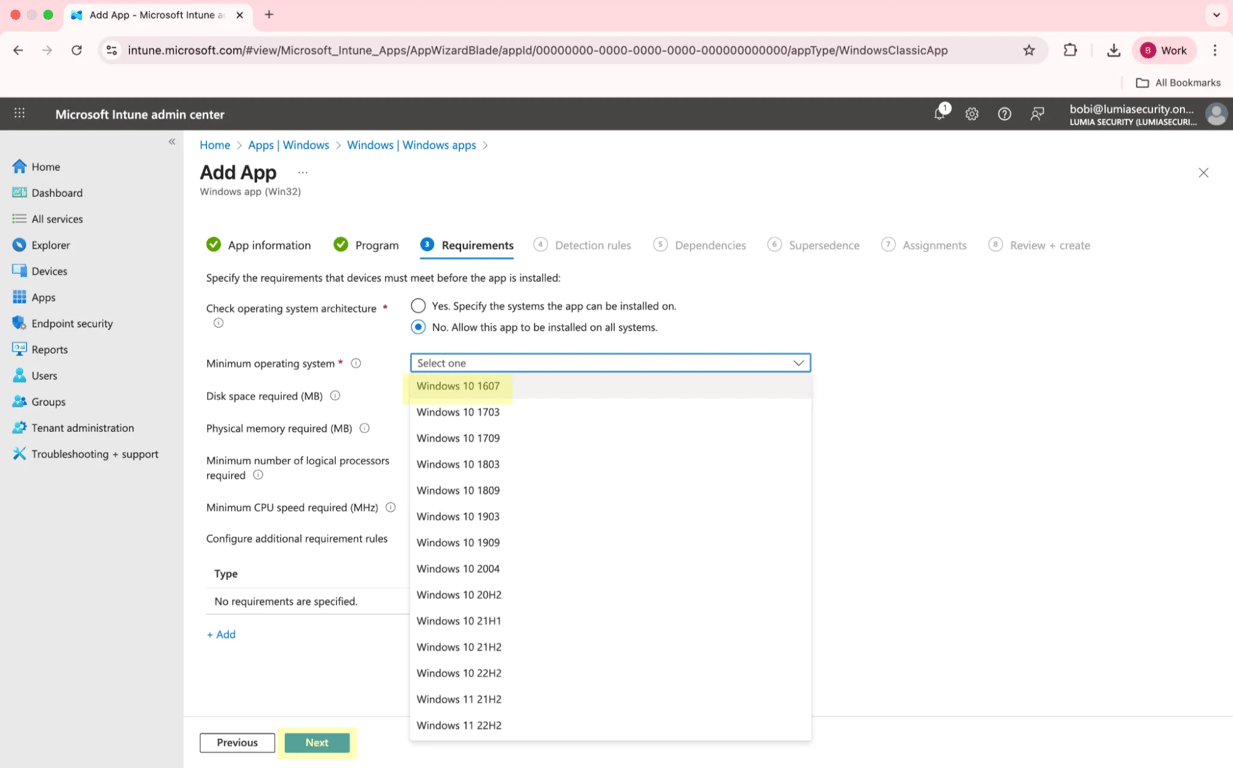Go to the Program step
This screenshot has height=768, width=1233.
click(366, 245)
